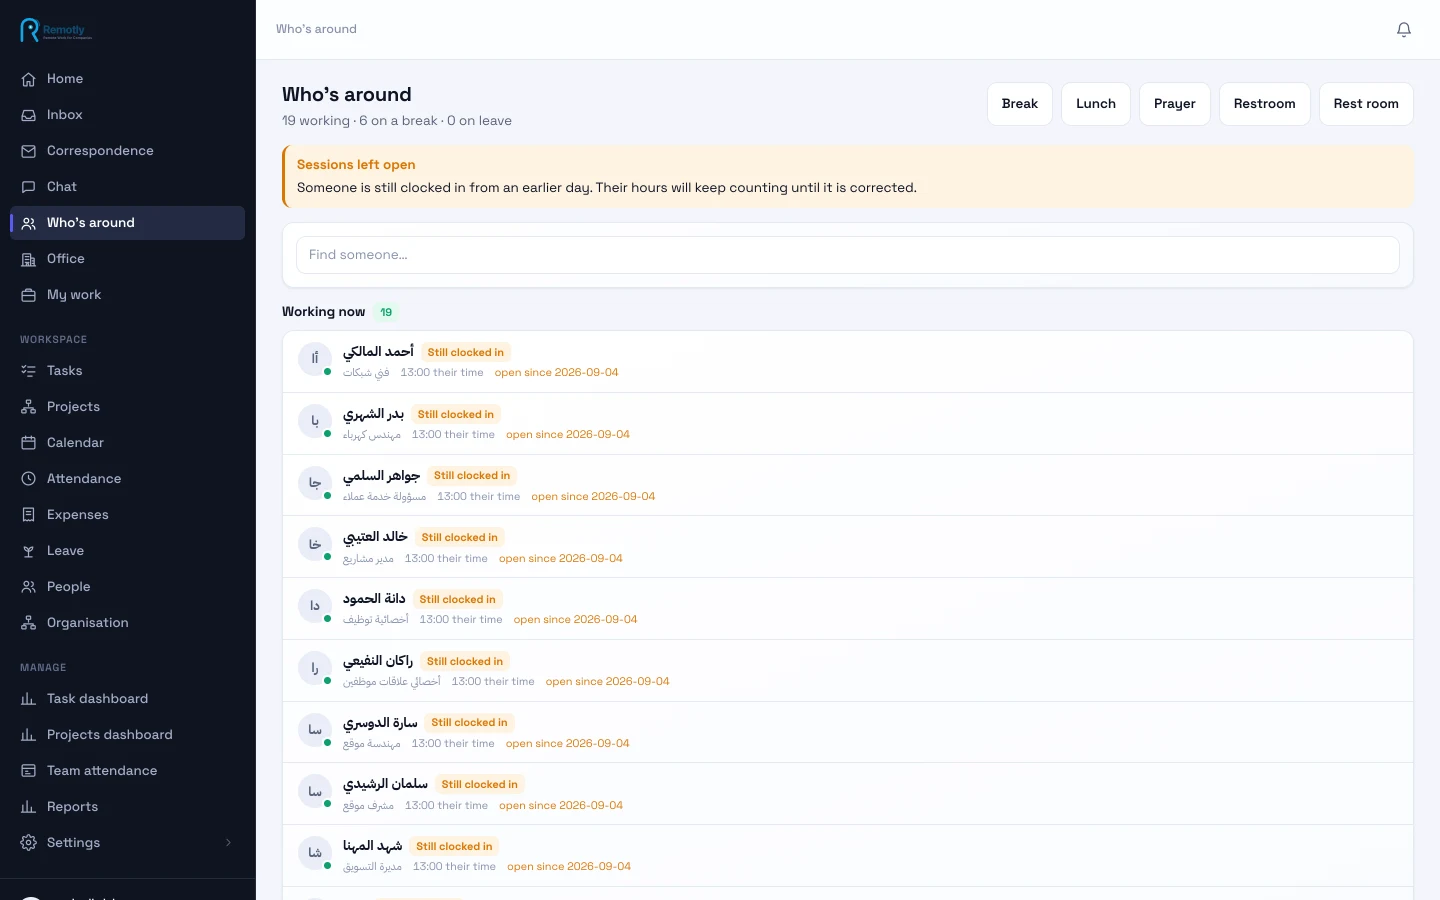Focus the Find someone search field

pyautogui.click(x=848, y=255)
